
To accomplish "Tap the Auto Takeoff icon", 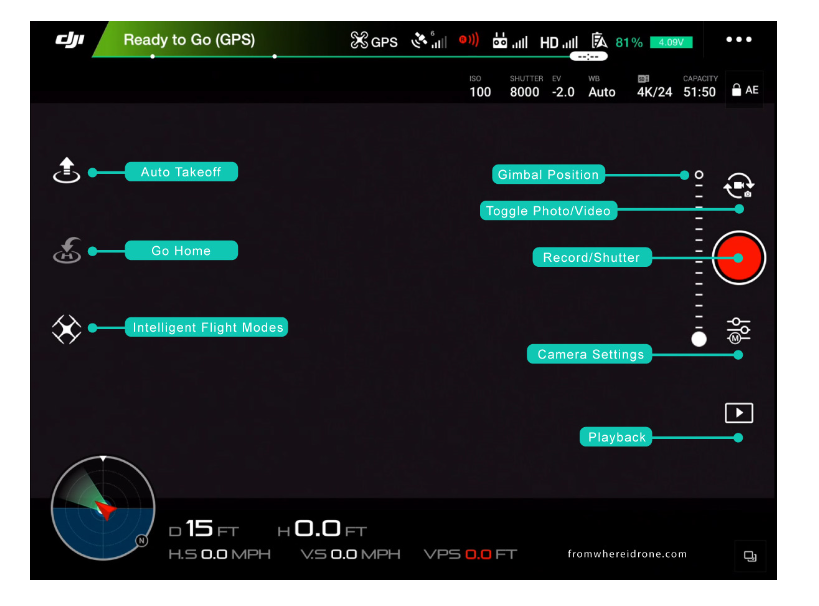I will (x=67, y=170).
